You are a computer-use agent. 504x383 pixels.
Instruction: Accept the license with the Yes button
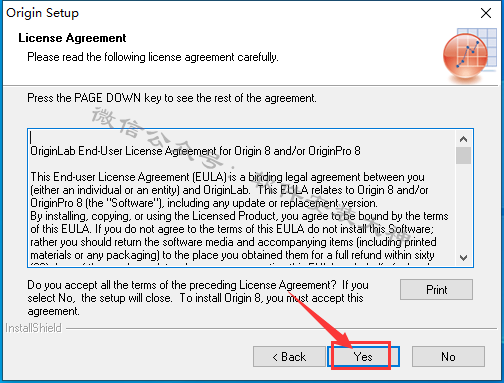pyautogui.click(x=363, y=357)
